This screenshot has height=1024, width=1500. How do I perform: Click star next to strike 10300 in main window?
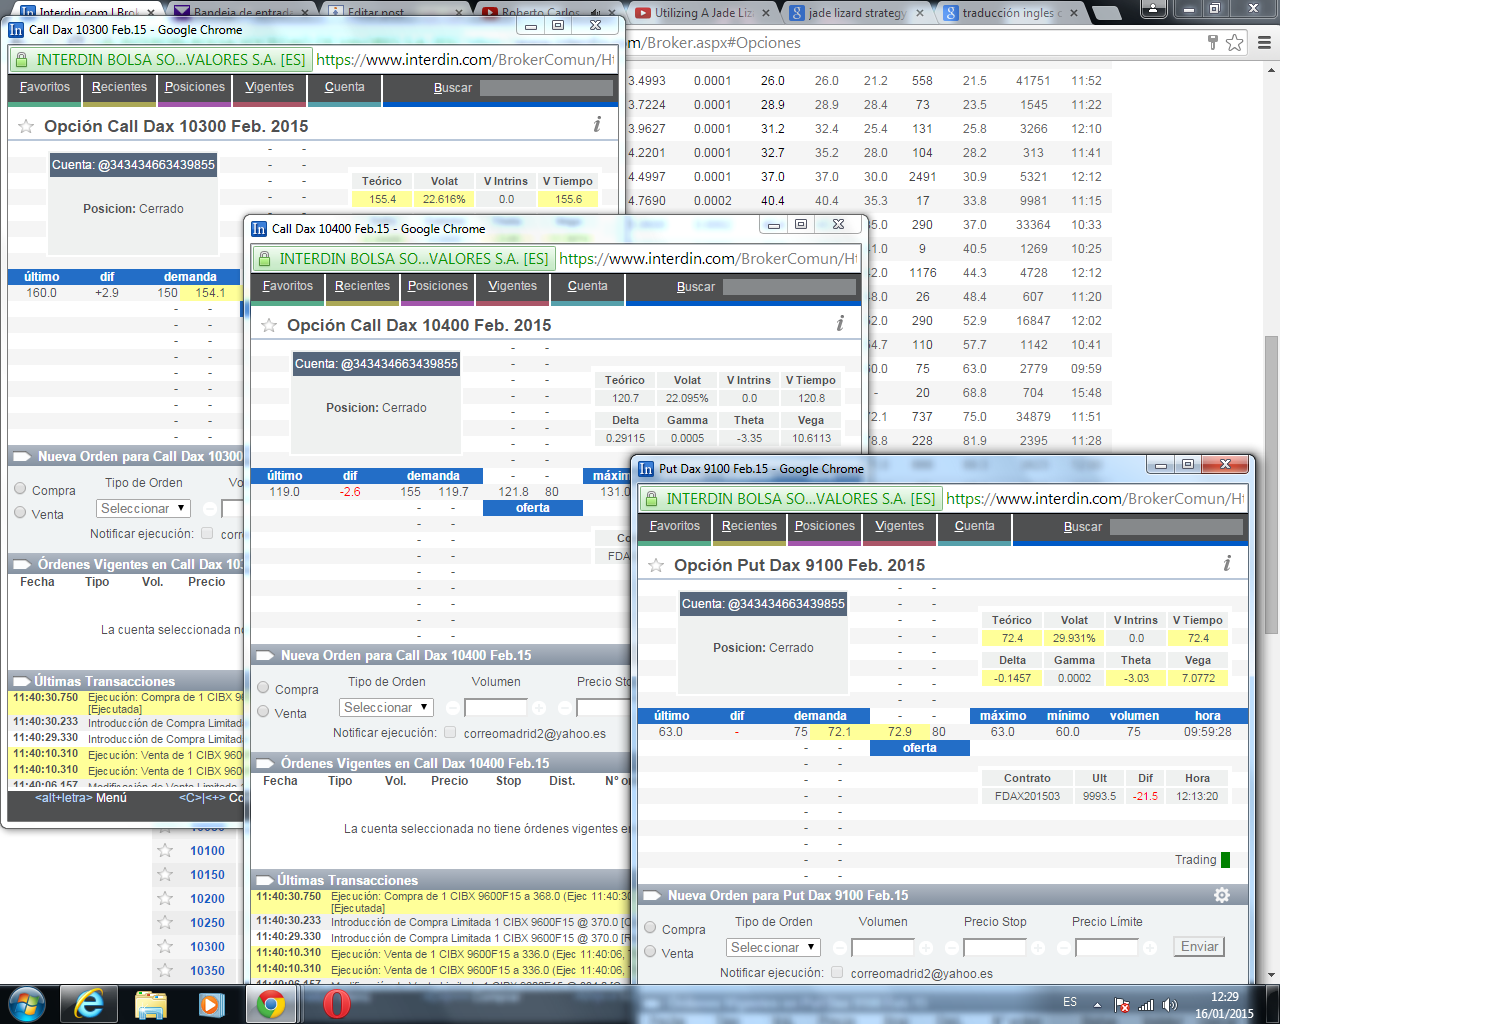pyautogui.click(x=165, y=946)
